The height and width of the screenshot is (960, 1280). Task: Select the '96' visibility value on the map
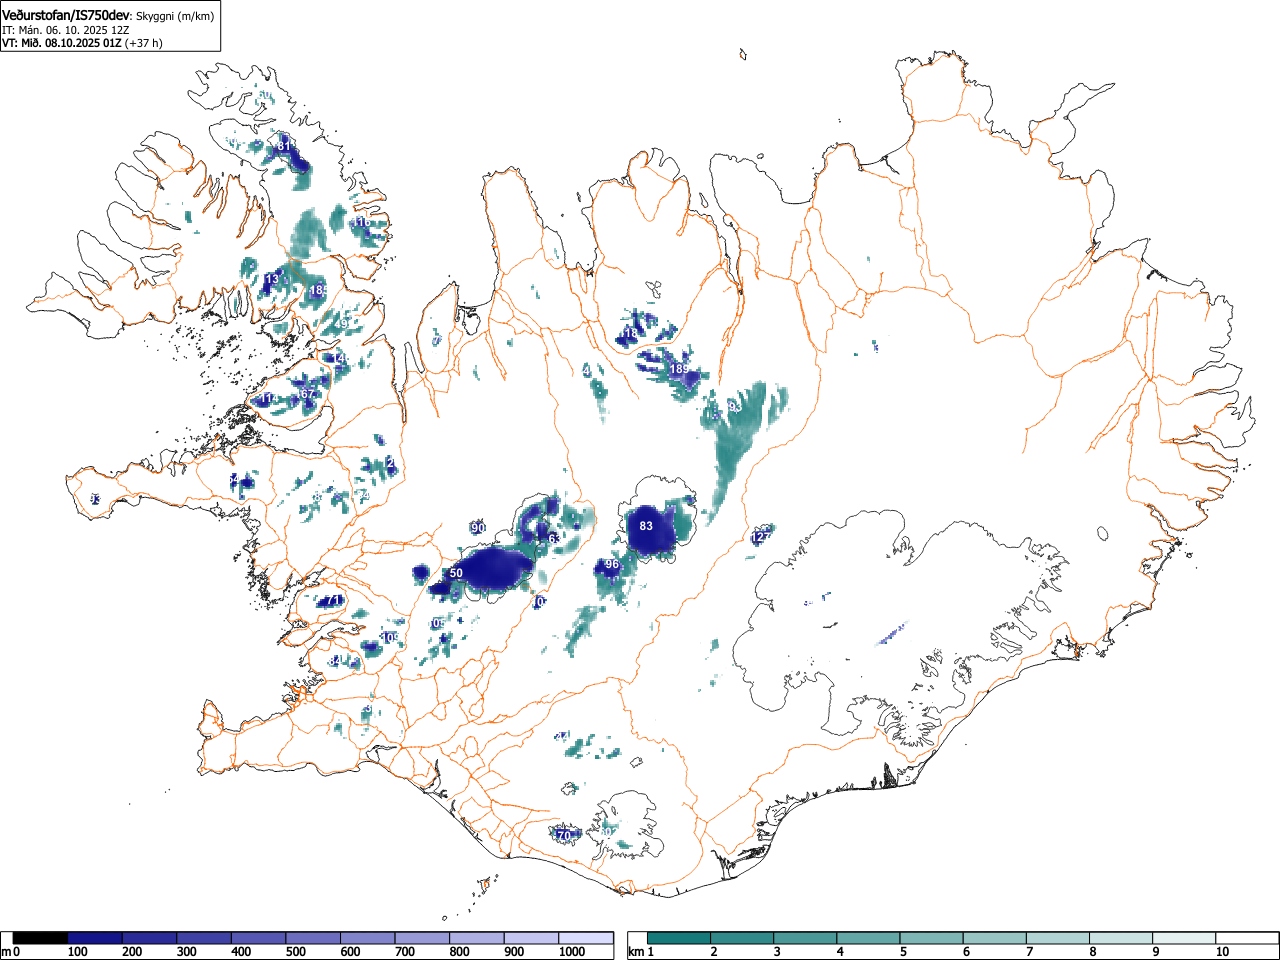tap(612, 565)
